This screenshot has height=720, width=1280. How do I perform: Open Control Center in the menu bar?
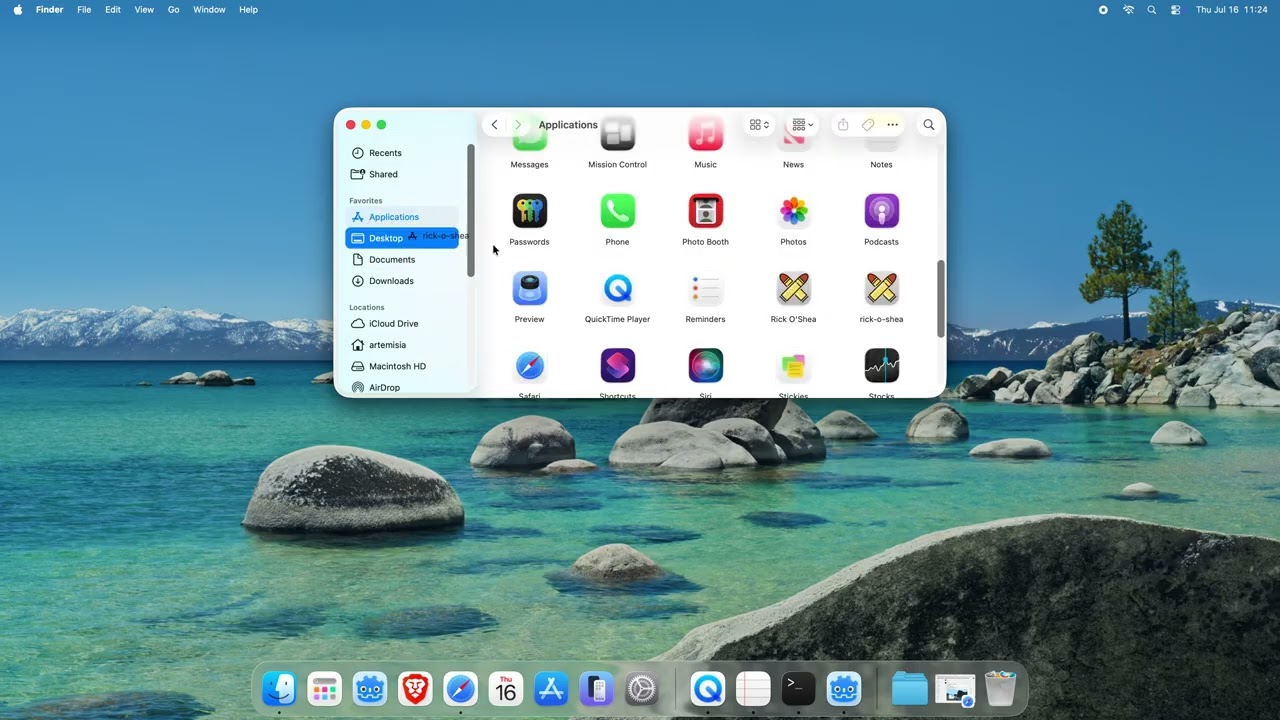click(1176, 10)
